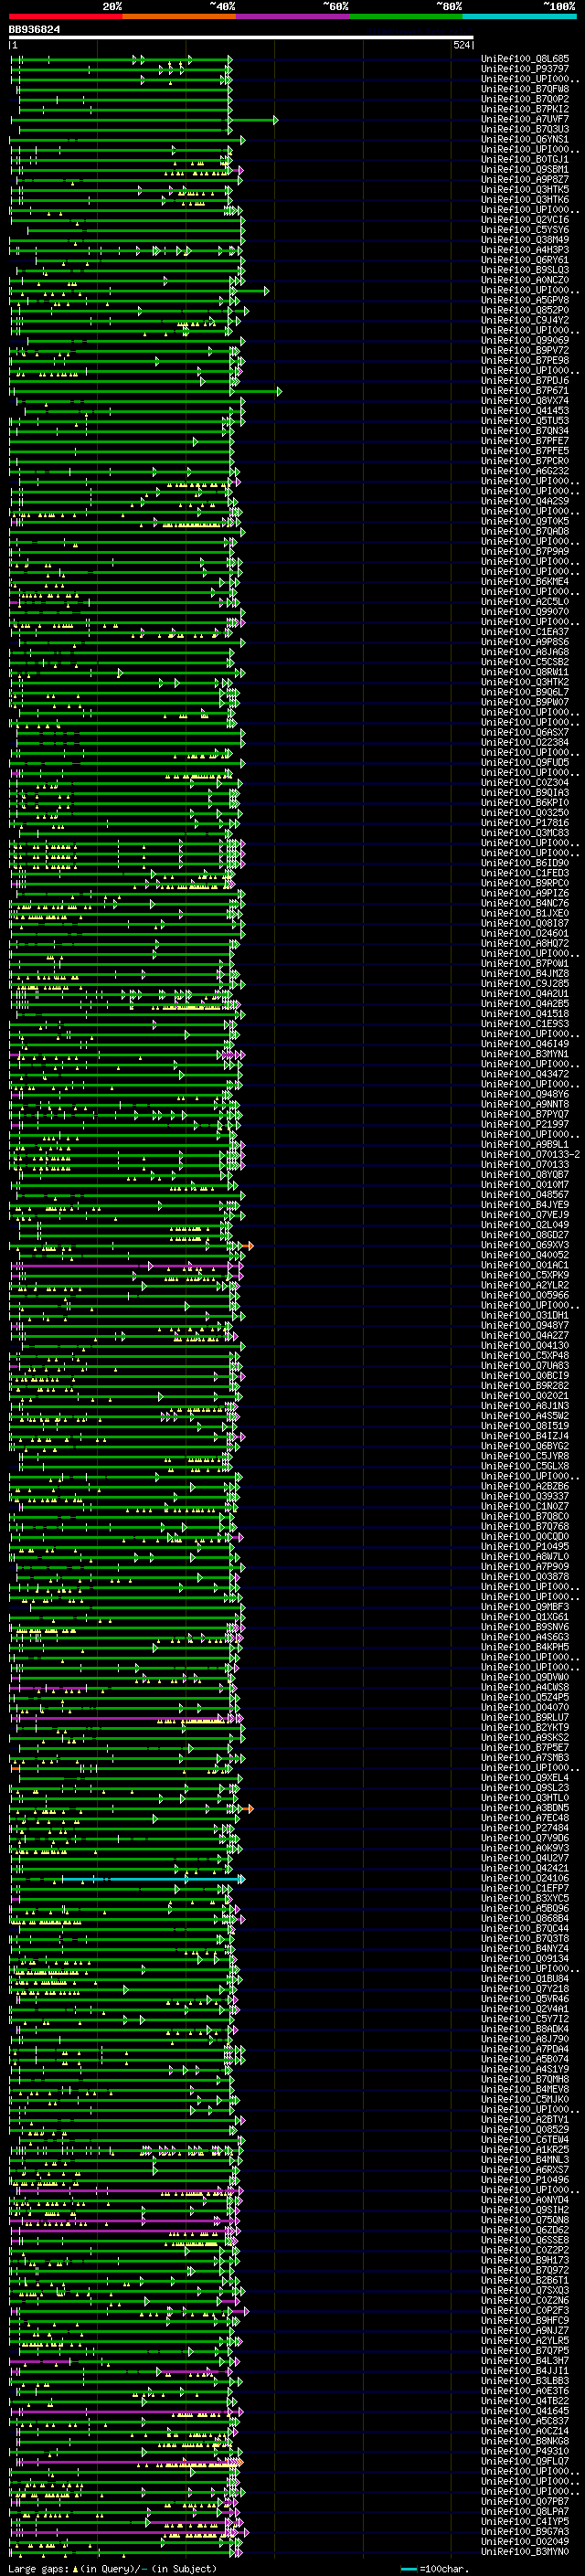Select the UniRef100_B4JYE9 label
Screen dimensions: 585x2576
525,1205
